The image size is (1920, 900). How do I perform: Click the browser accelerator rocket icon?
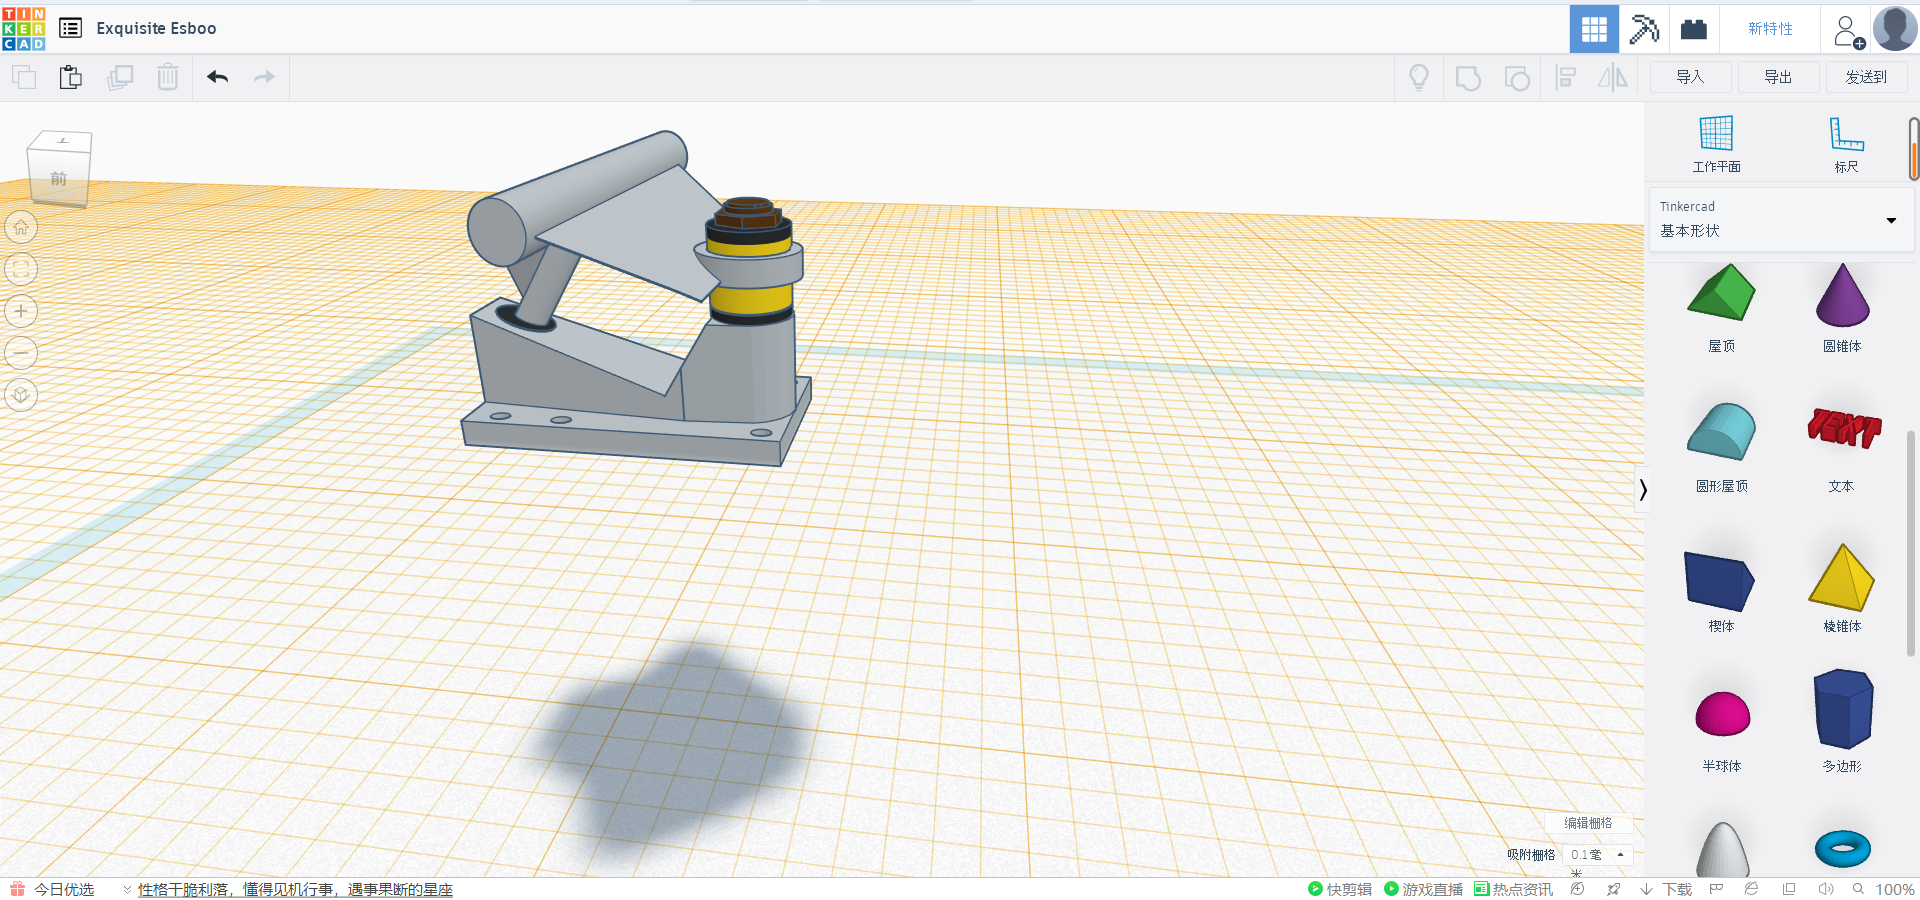(x=1613, y=889)
